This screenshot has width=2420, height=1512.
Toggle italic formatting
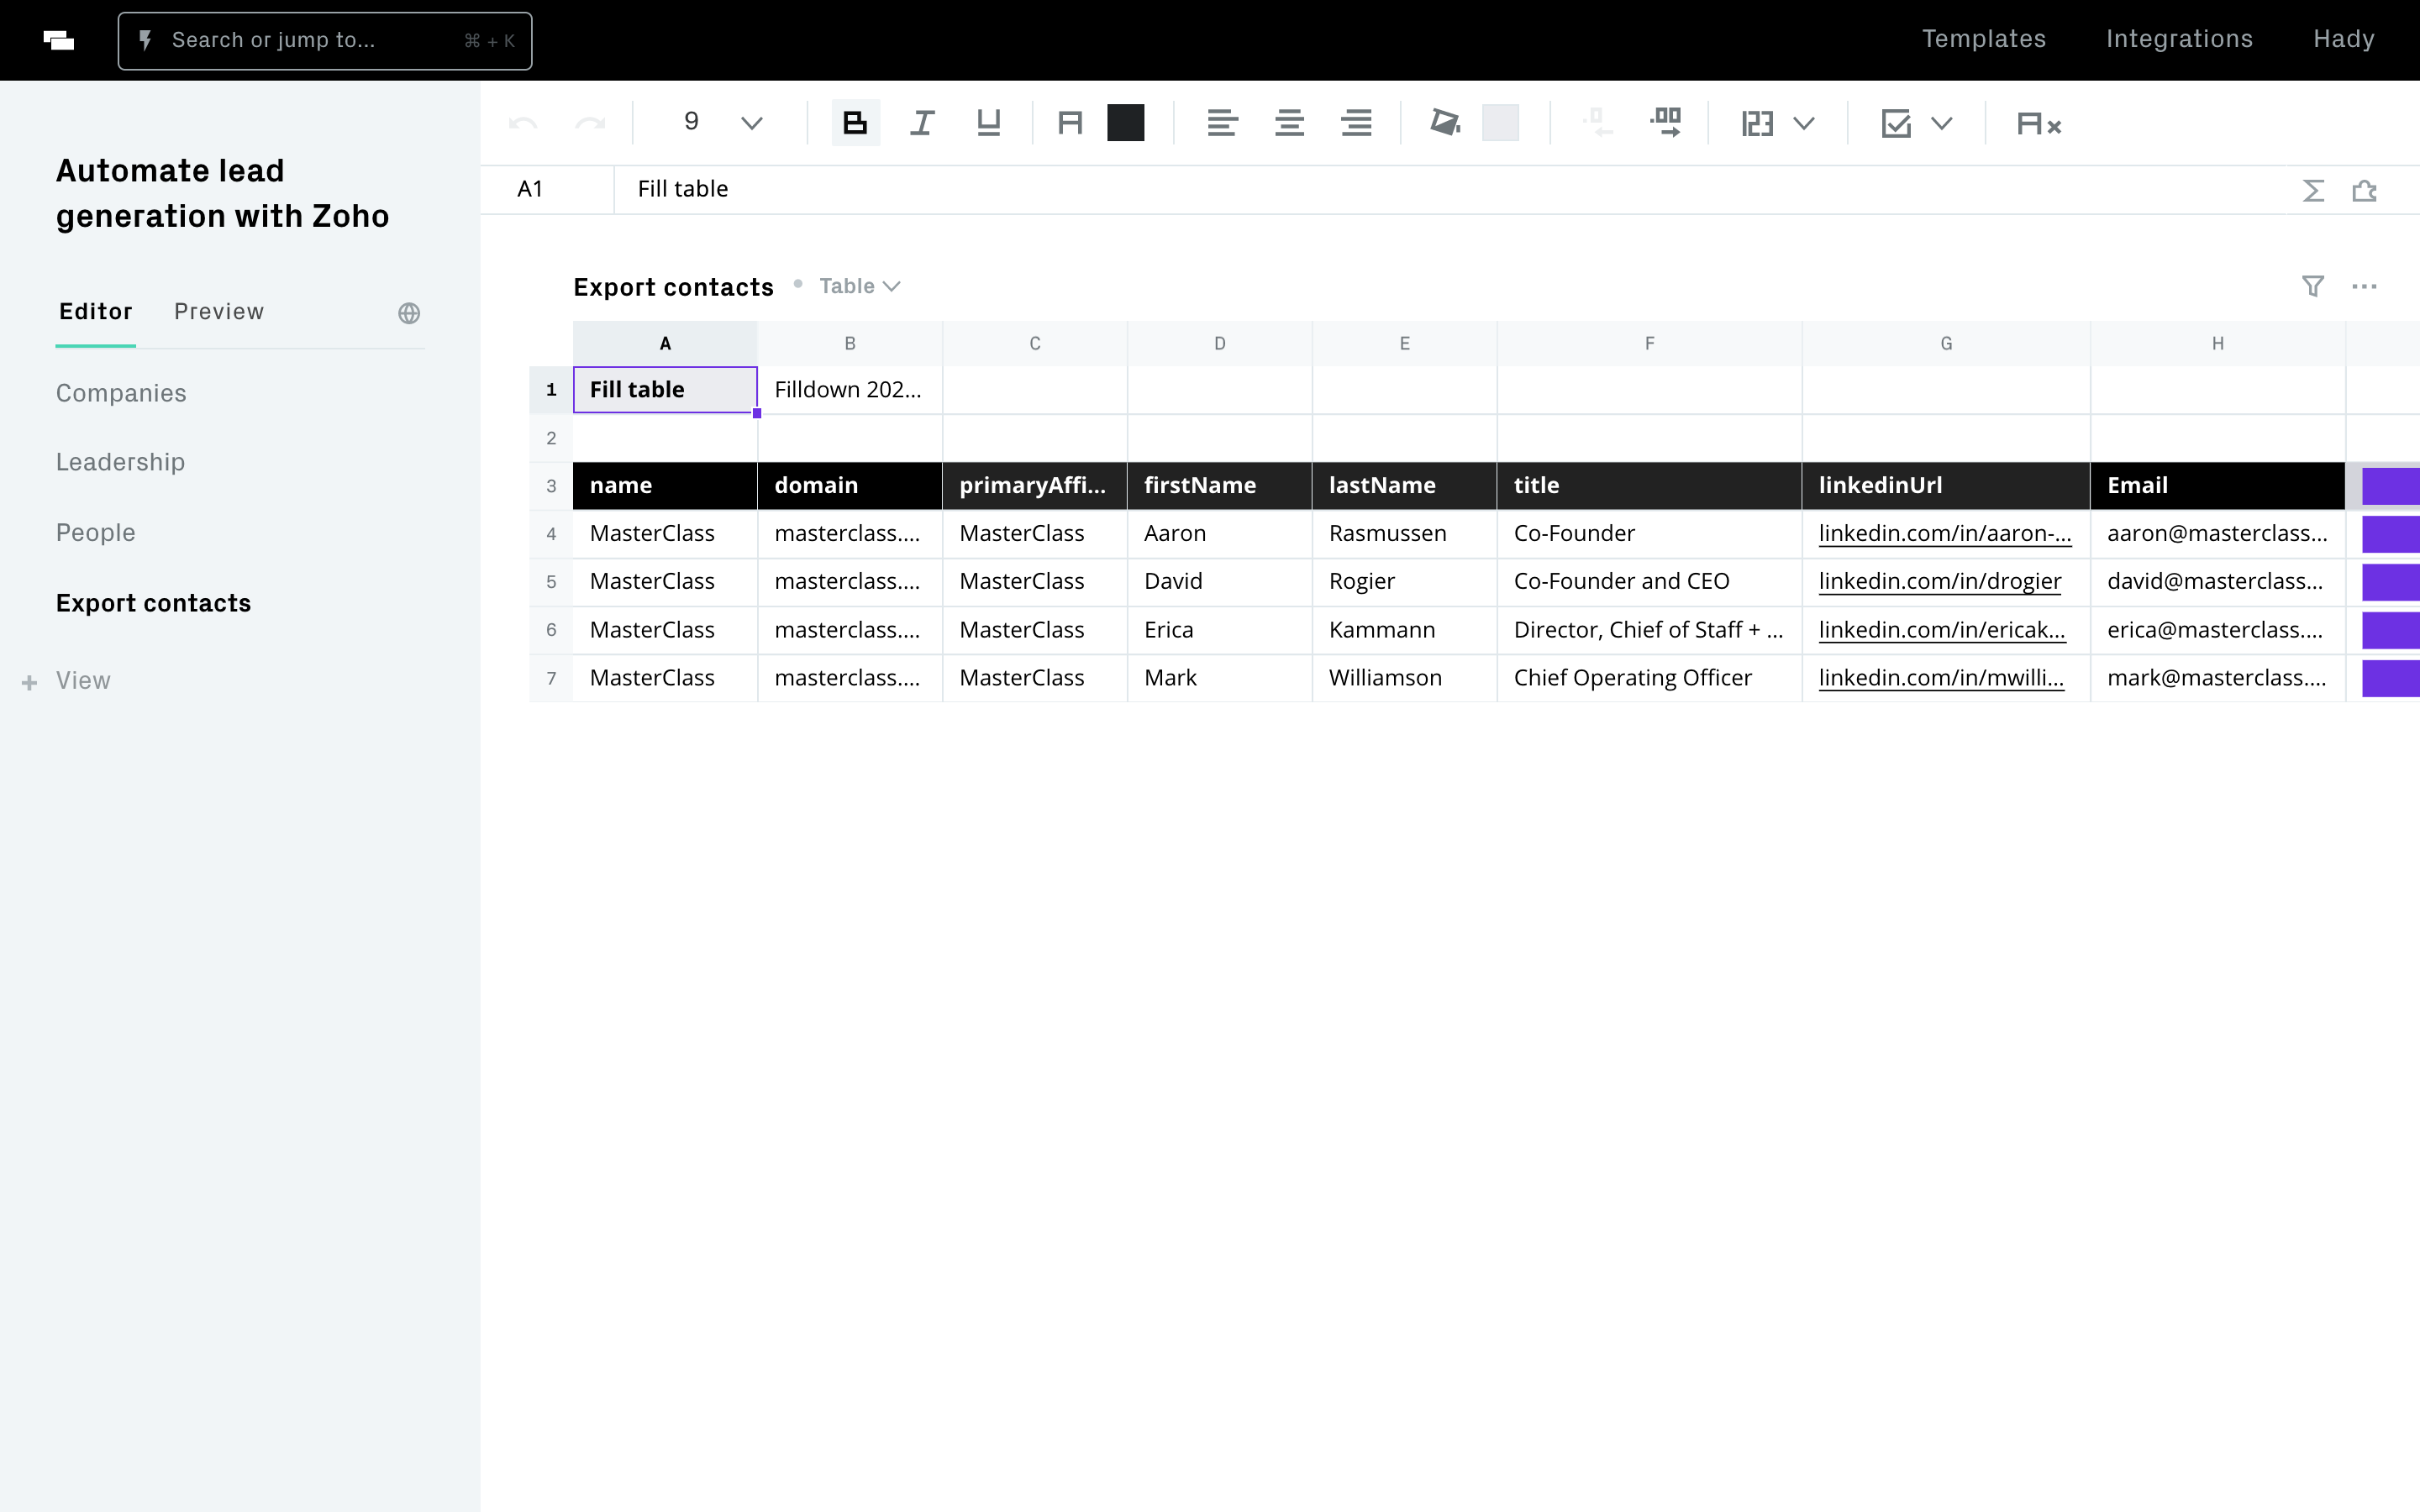922,123
